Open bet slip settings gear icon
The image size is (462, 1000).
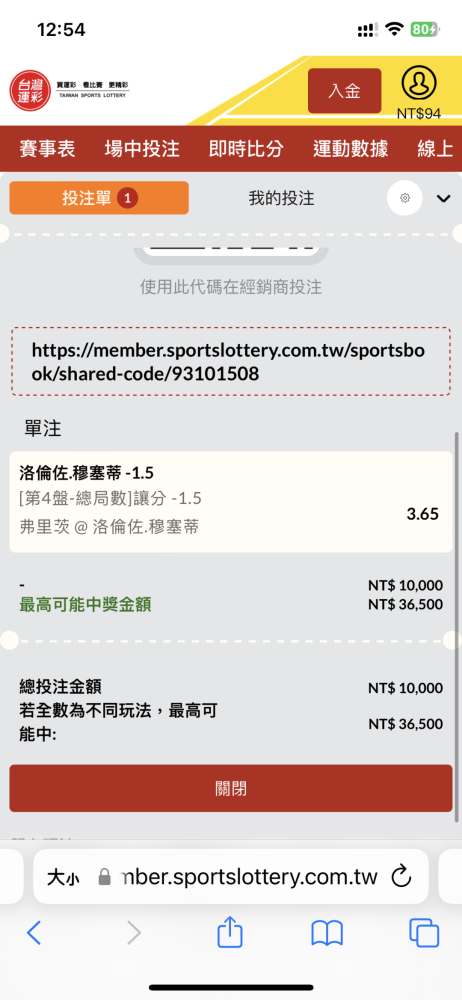(405, 198)
